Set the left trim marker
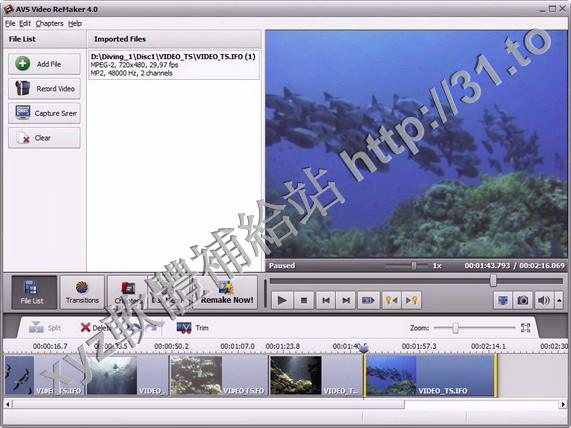Viewport: 571px width, 428px height. pos(391,300)
